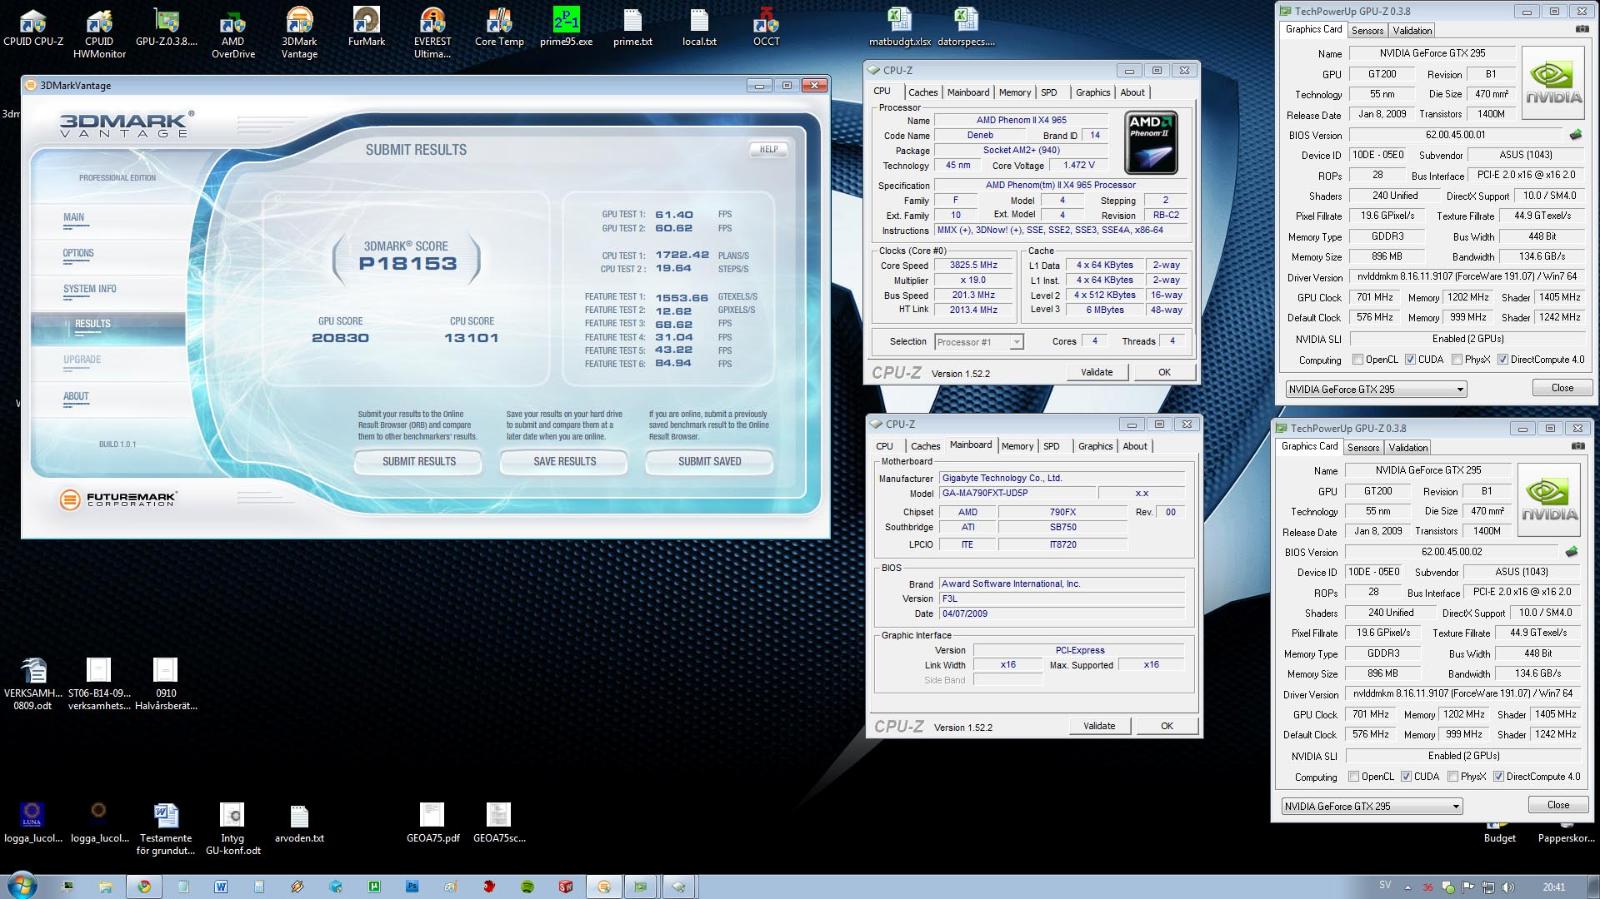This screenshot has width=1600, height=899.
Task: Click SUBMIT SAVED button in 3DMark Vantage
Action: coord(710,462)
